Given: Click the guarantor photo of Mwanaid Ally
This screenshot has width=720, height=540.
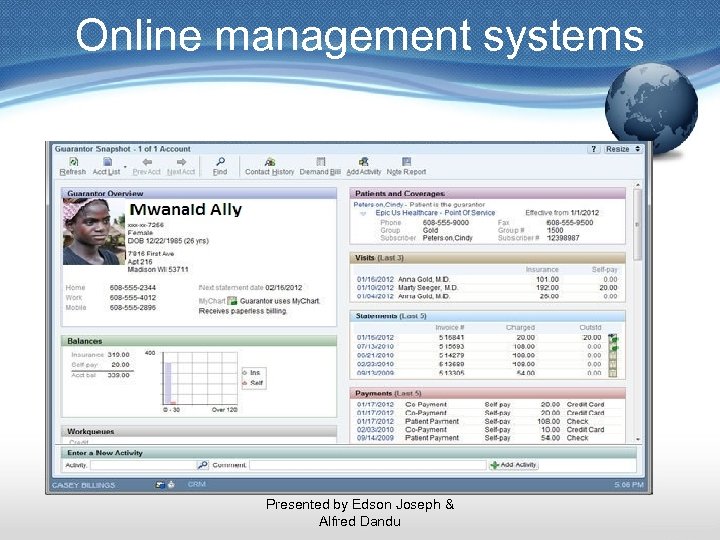Looking at the screenshot, I should [x=94, y=232].
